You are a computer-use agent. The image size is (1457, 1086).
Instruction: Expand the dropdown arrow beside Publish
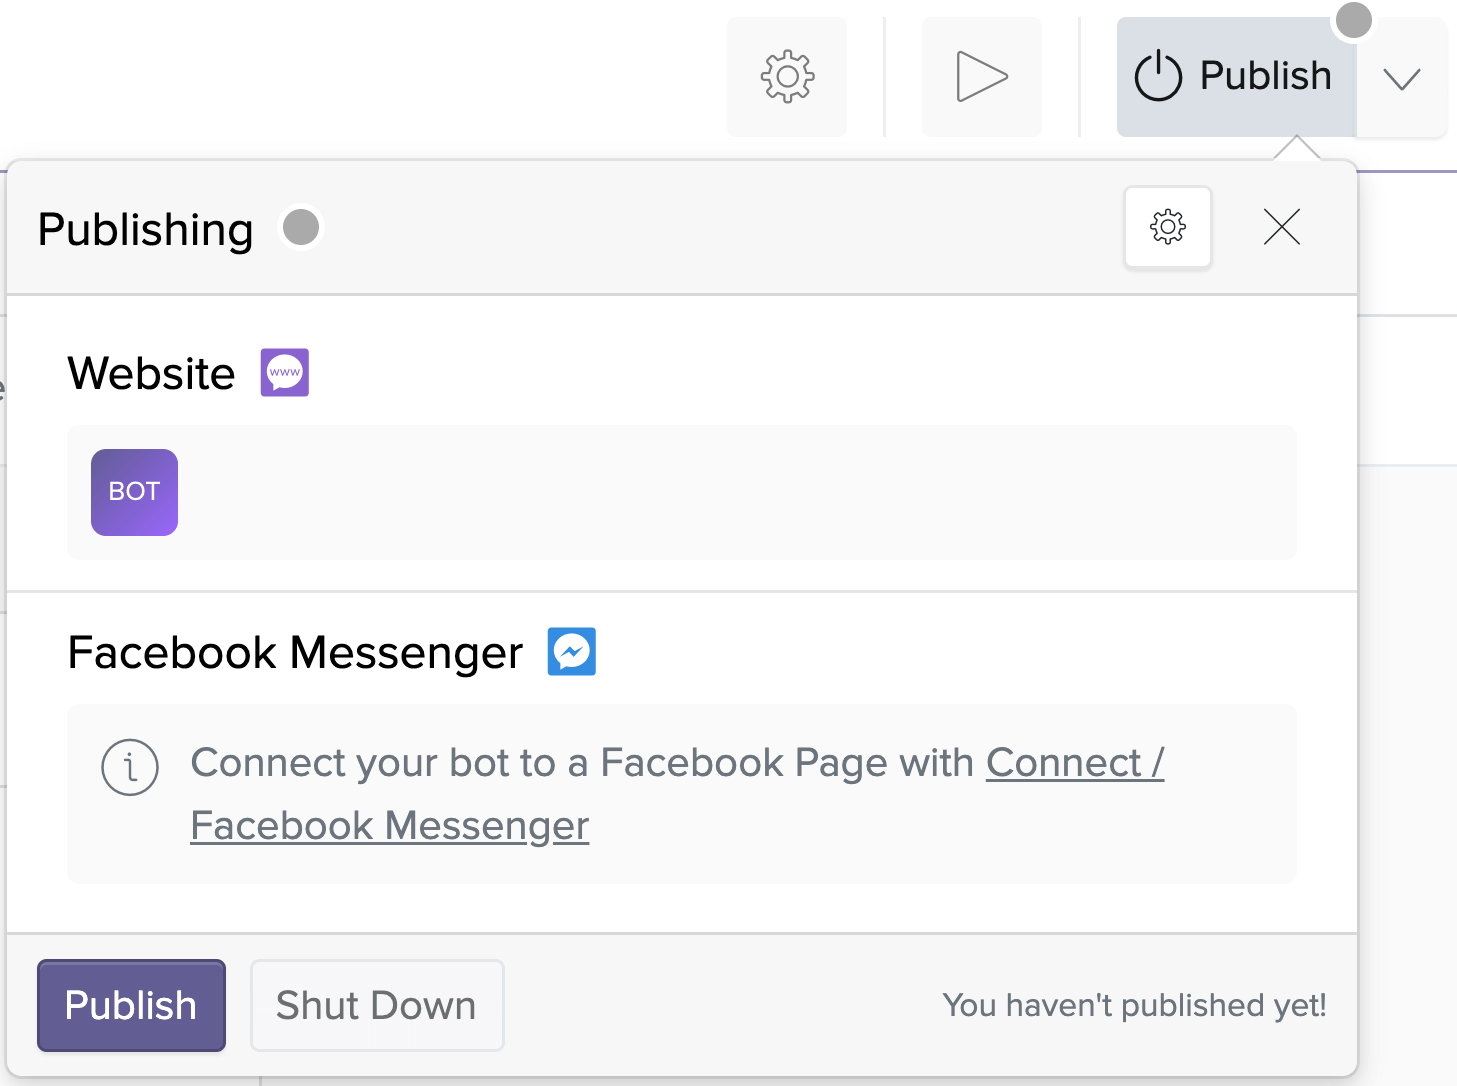pos(1402,78)
